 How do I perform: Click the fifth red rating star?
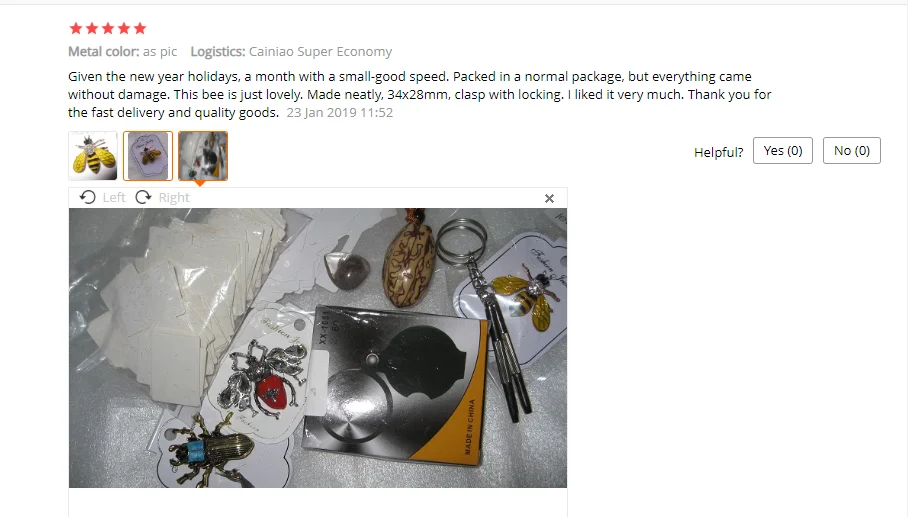(x=140, y=28)
